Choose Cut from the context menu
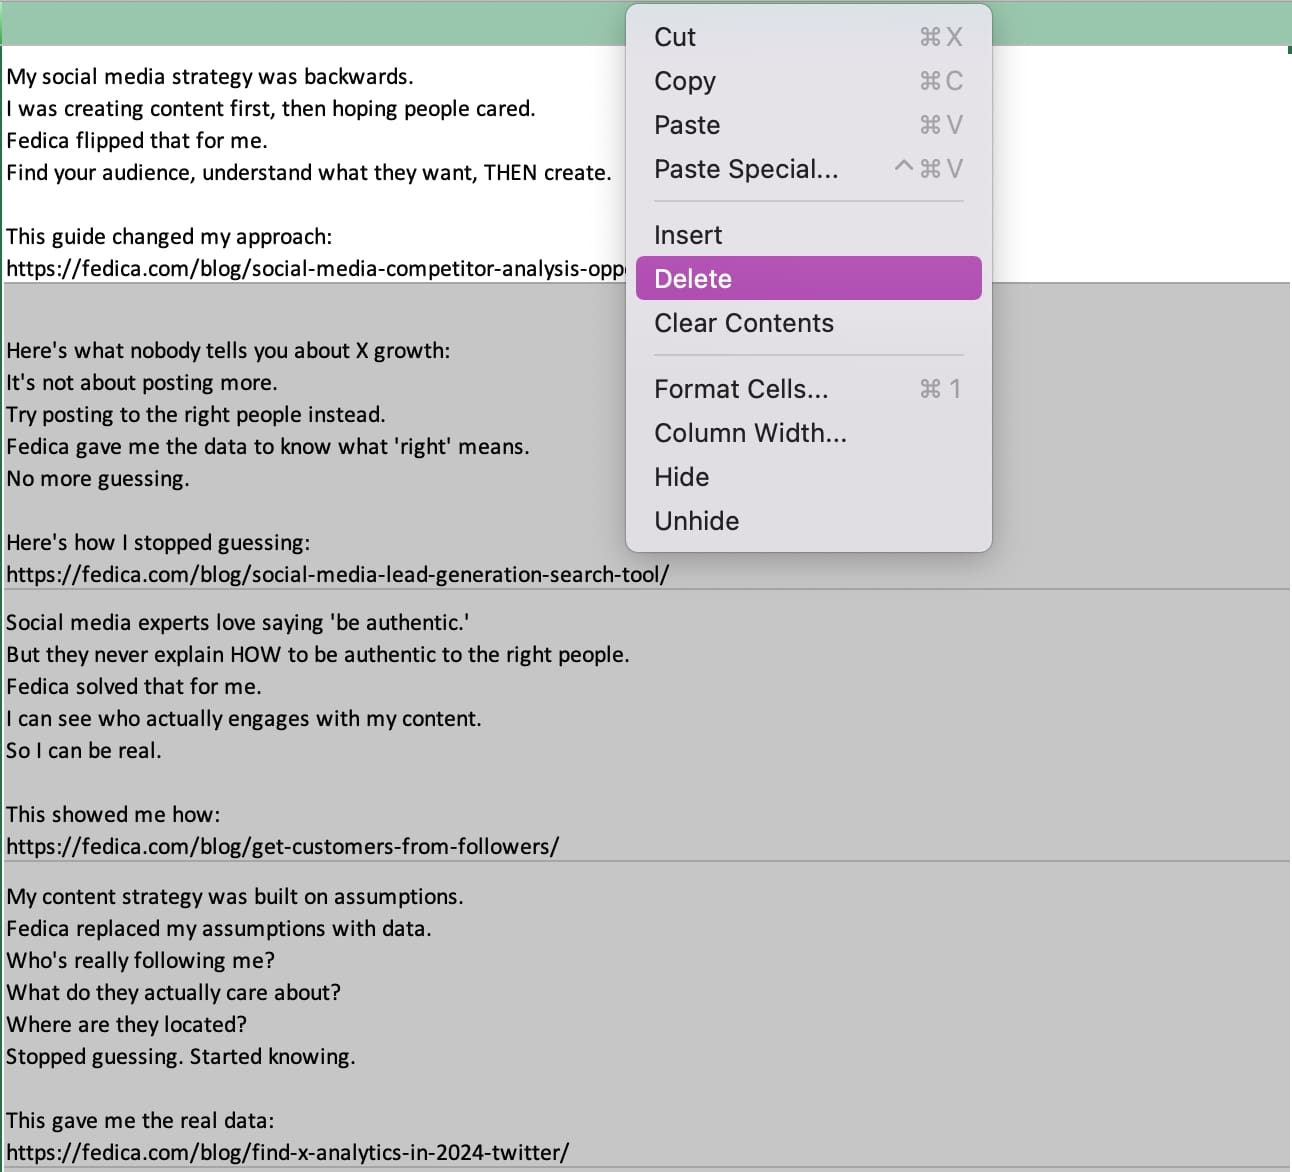Image resolution: width=1292 pixels, height=1172 pixels. (x=675, y=37)
